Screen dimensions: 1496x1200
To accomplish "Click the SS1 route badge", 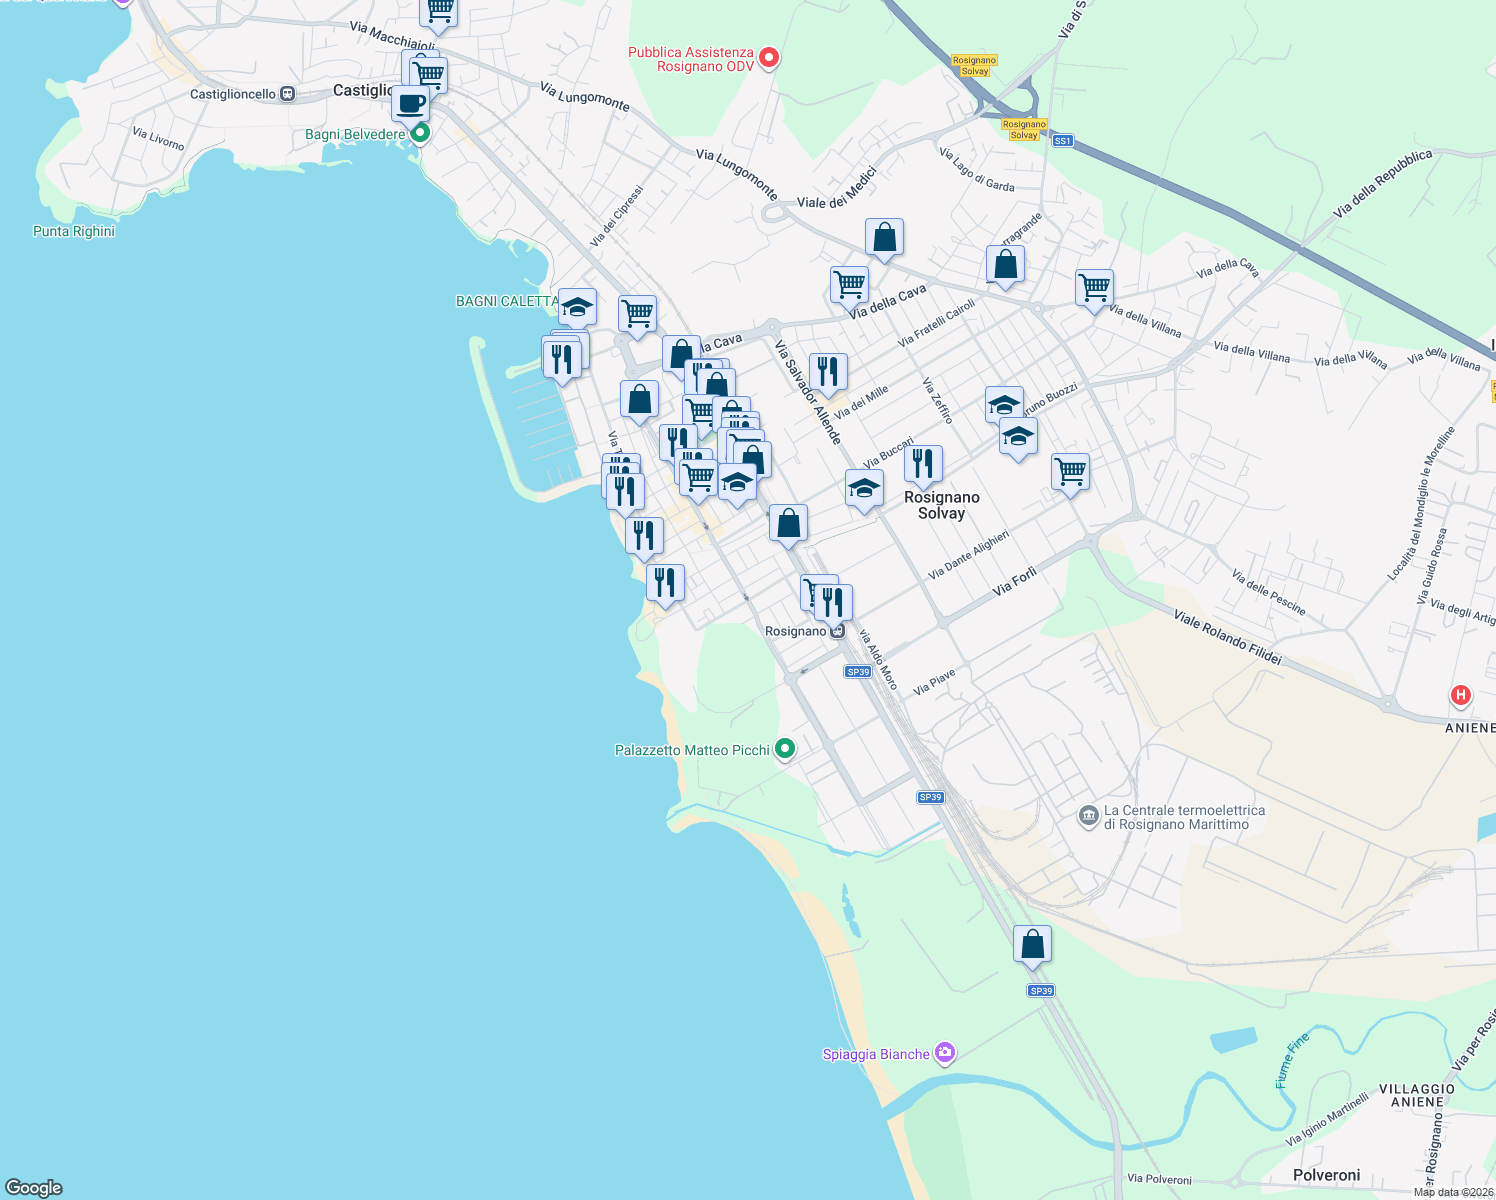I will click(1062, 140).
